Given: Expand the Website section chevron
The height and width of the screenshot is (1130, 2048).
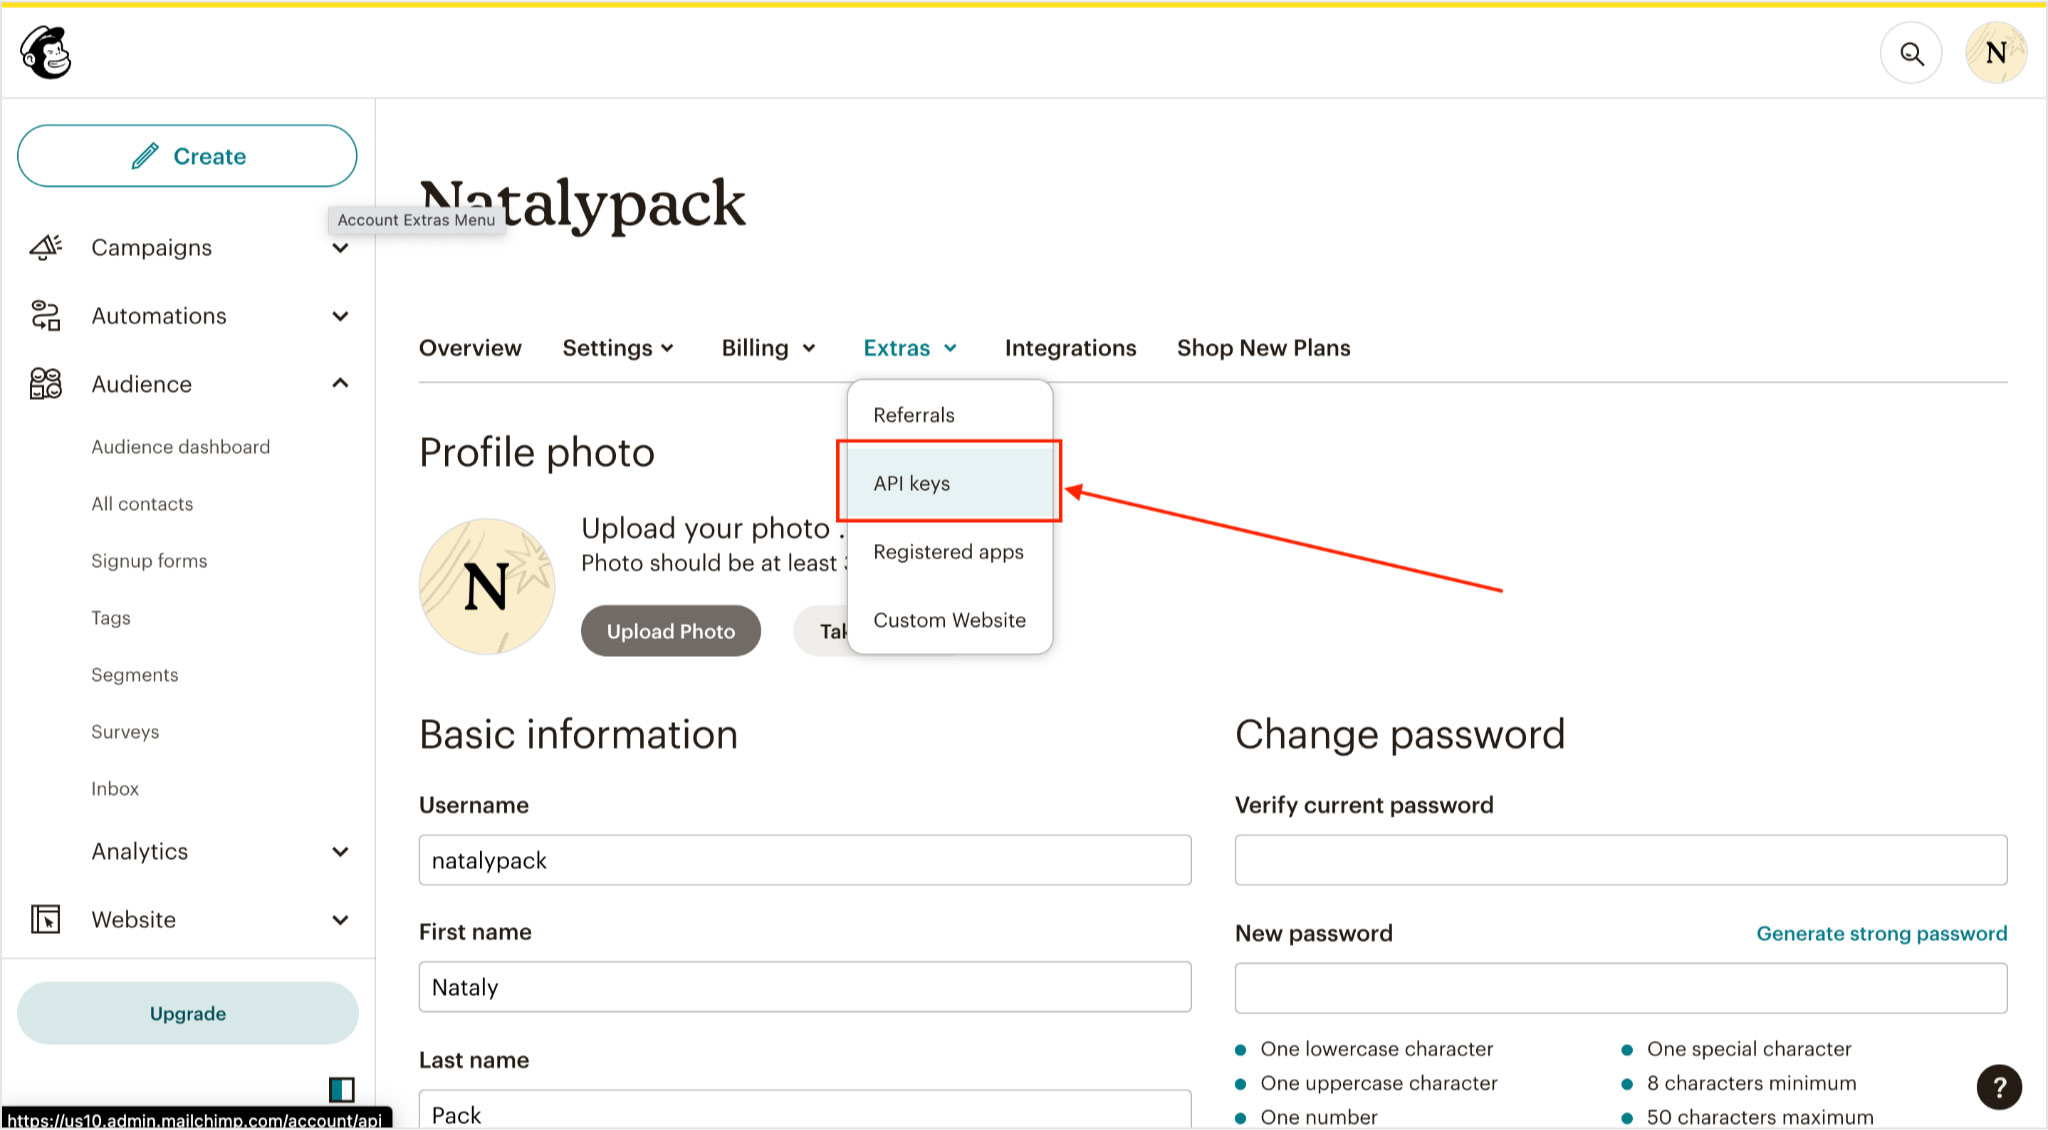Looking at the screenshot, I should click(x=340, y=920).
